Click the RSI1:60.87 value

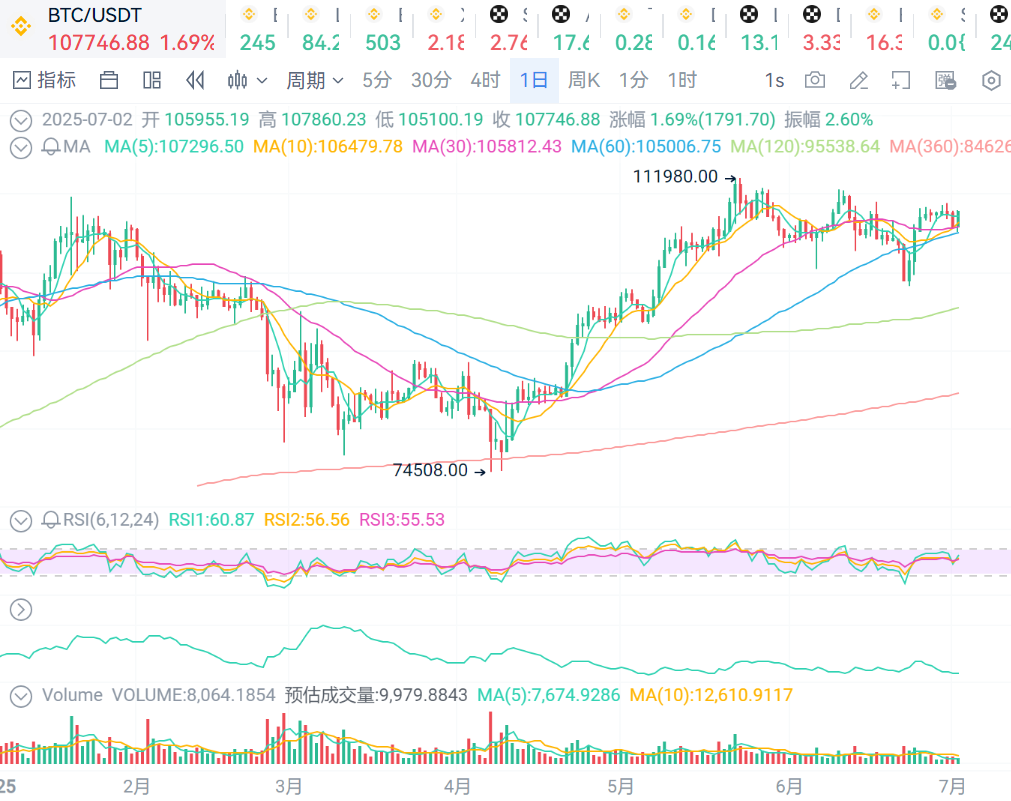point(211,520)
